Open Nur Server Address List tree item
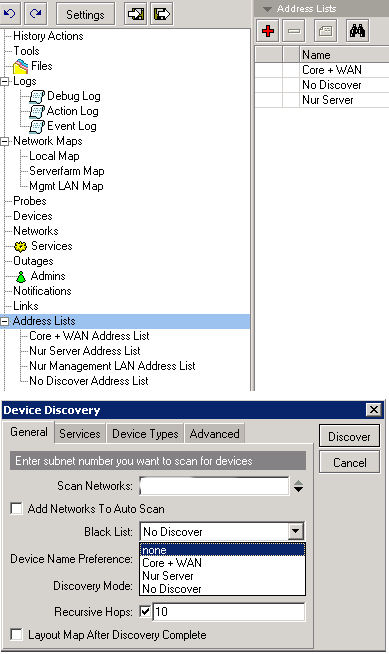 click(85, 351)
